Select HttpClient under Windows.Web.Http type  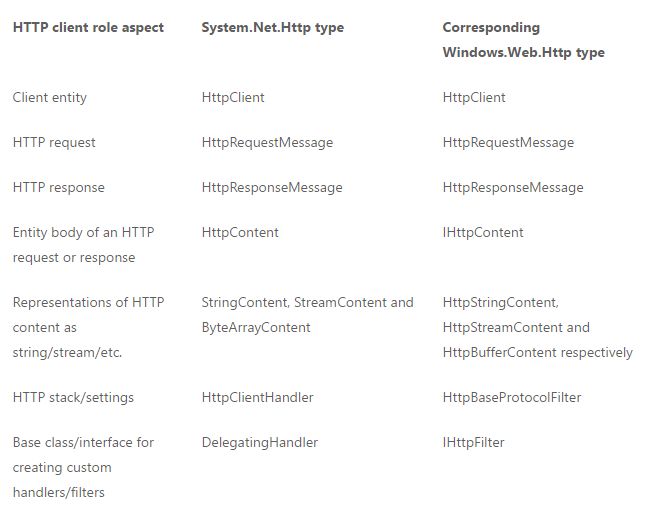coord(474,97)
